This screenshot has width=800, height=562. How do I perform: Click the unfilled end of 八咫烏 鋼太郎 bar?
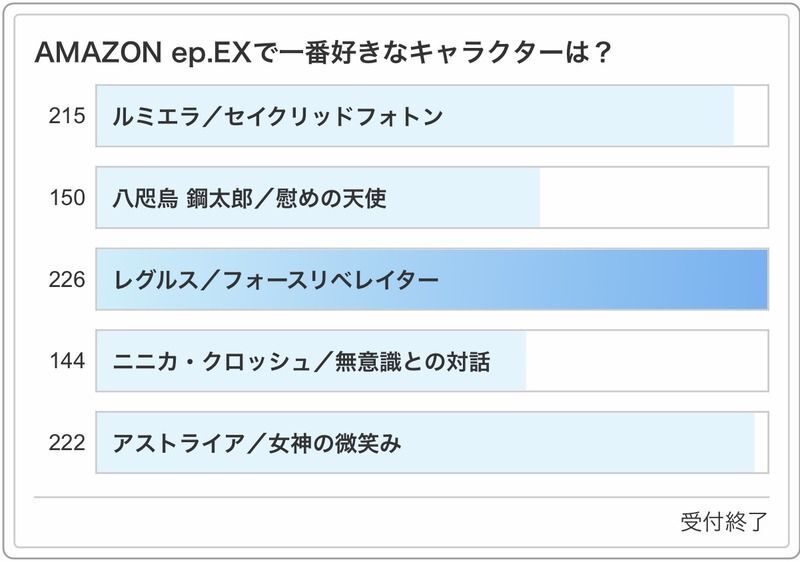click(652, 198)
